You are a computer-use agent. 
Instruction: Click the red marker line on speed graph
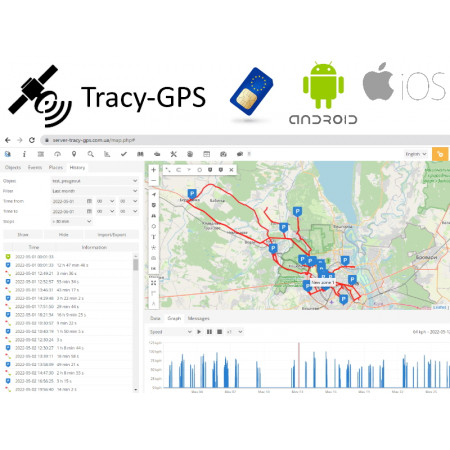pyautogui.click(x=299, y=365)
